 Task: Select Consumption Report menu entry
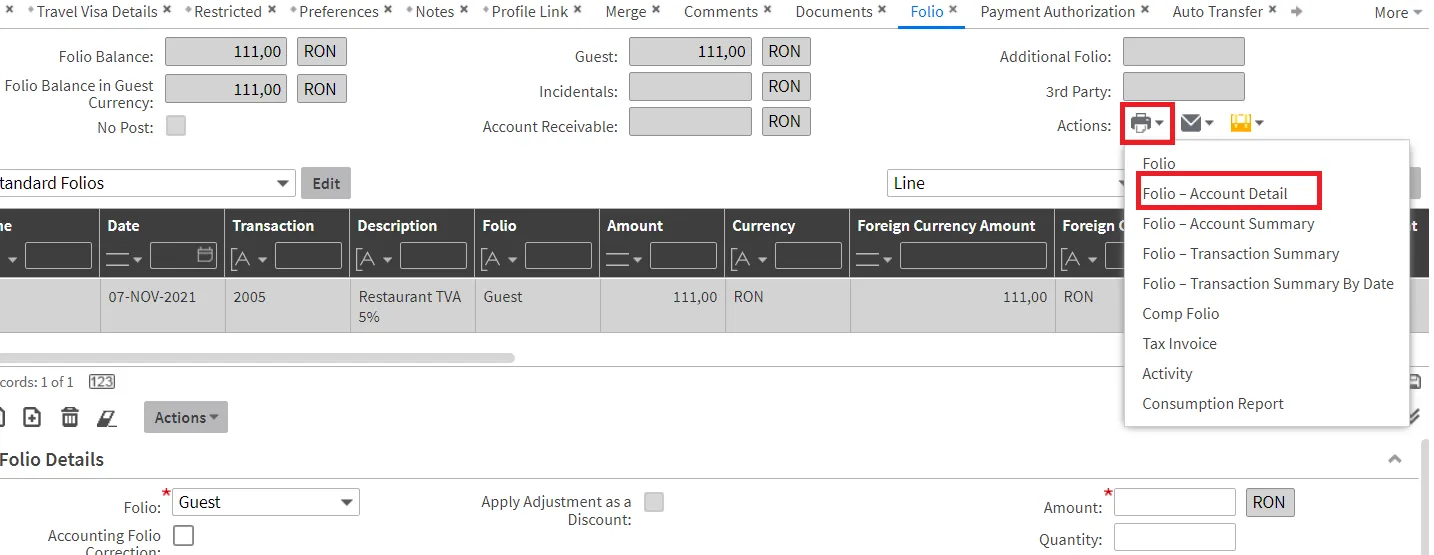[x=1213, y=404]
